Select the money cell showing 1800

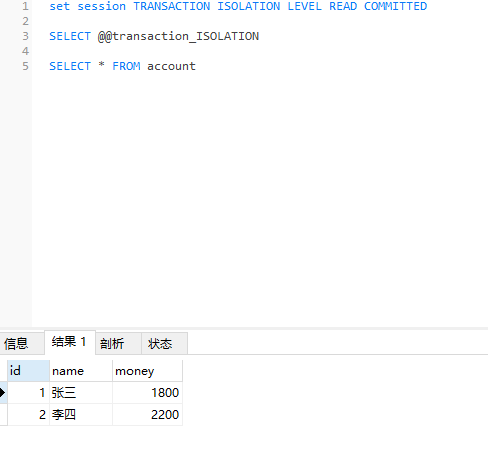pos(147,393)
